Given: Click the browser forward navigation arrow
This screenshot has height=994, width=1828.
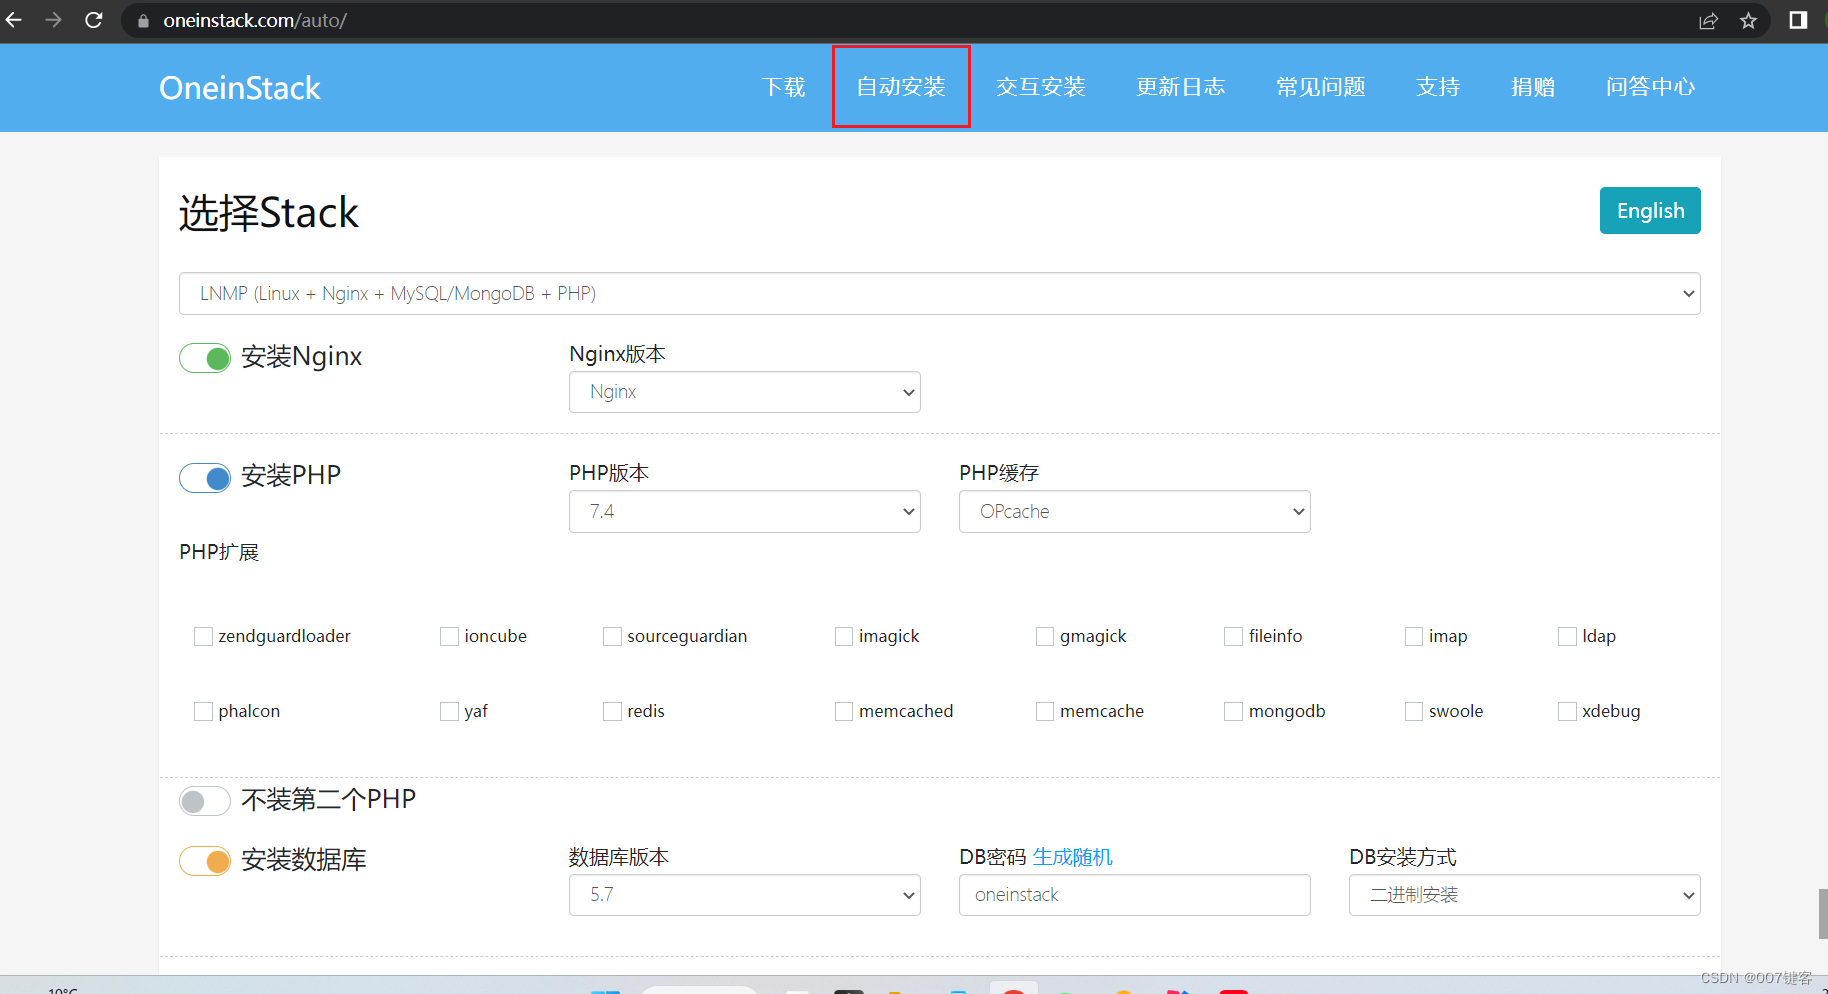Looking at the screenshot, I should click(x=53, y=20).
